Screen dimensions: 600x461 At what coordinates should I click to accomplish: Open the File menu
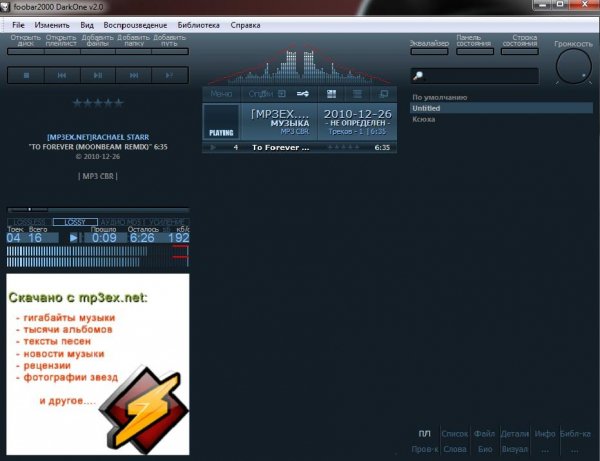coord(18,25)
